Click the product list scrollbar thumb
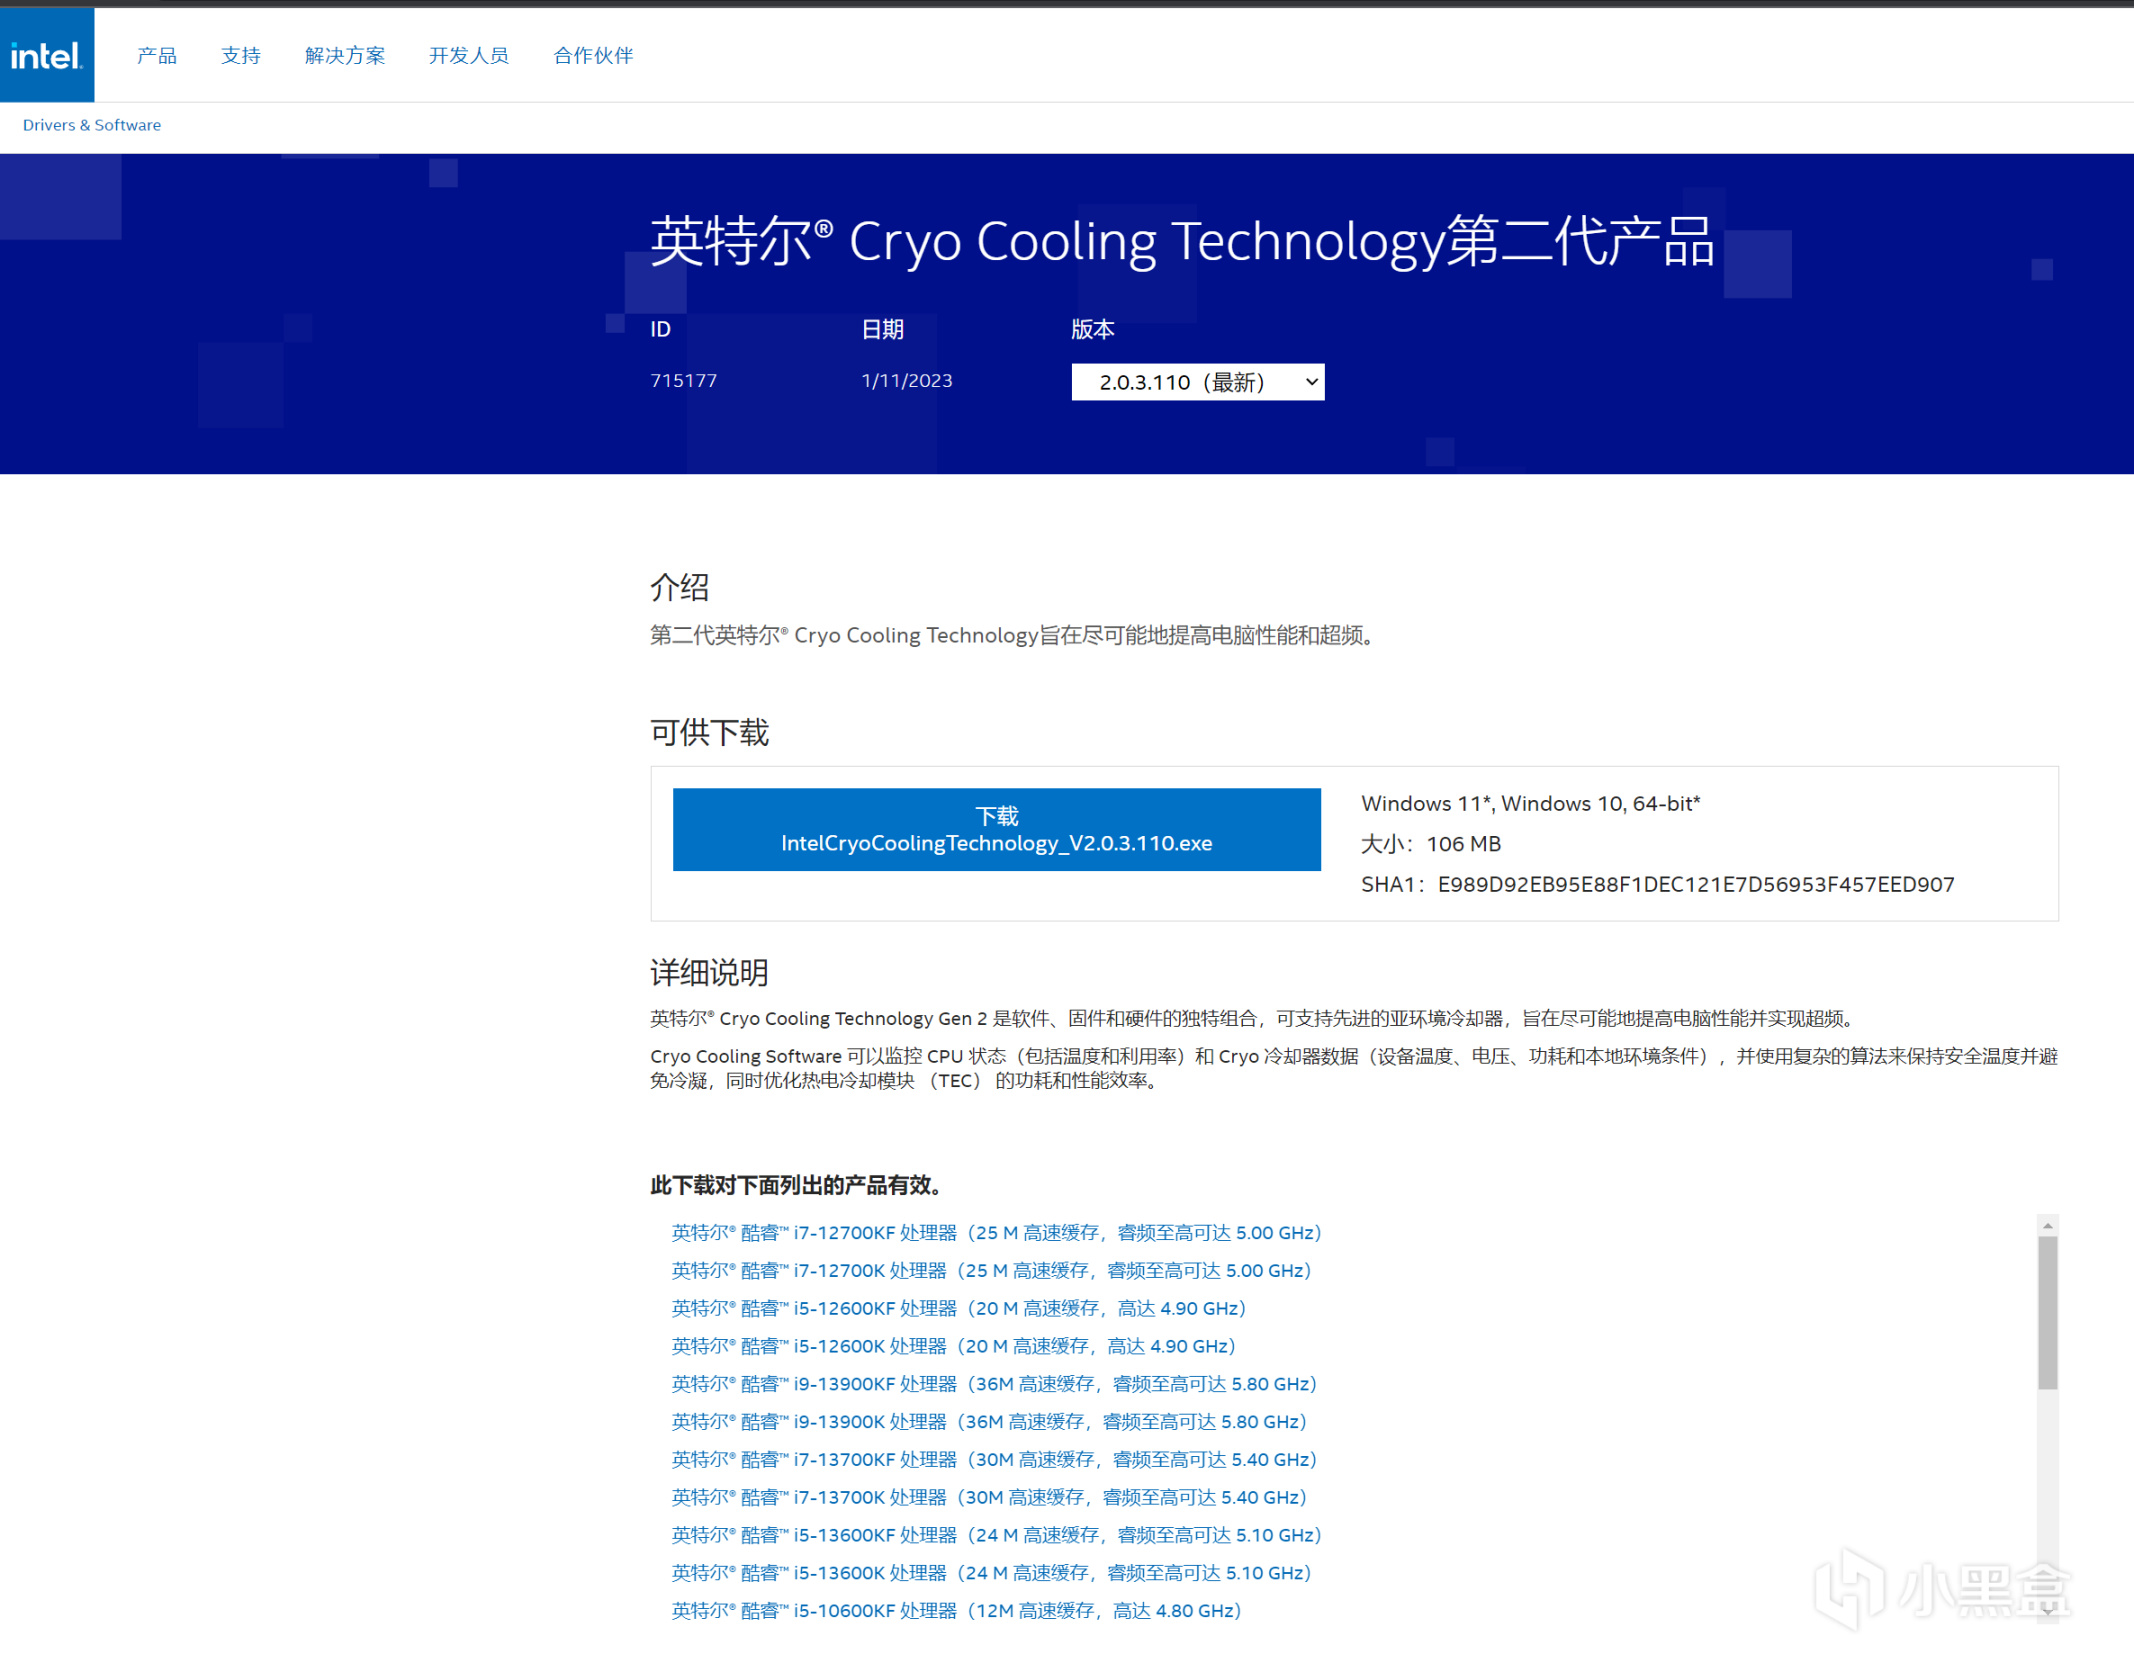 (2047, 1312)
